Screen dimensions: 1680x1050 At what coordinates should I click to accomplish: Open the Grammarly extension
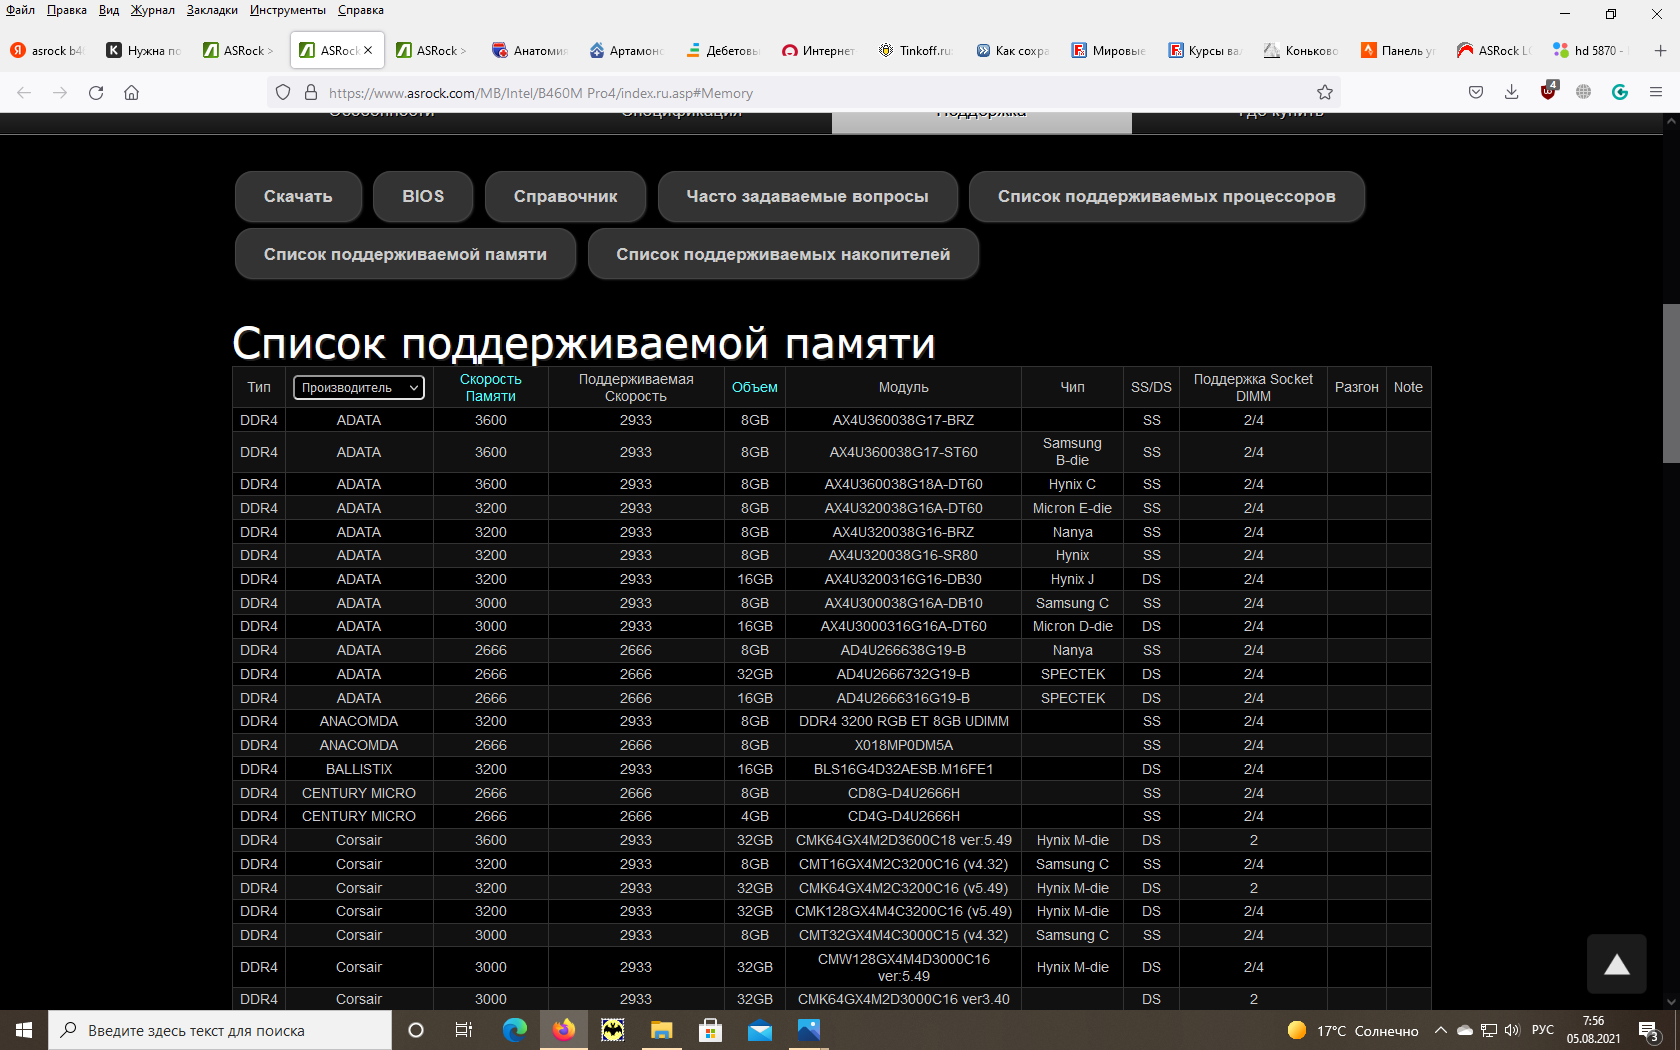[x=1620, y=93]
